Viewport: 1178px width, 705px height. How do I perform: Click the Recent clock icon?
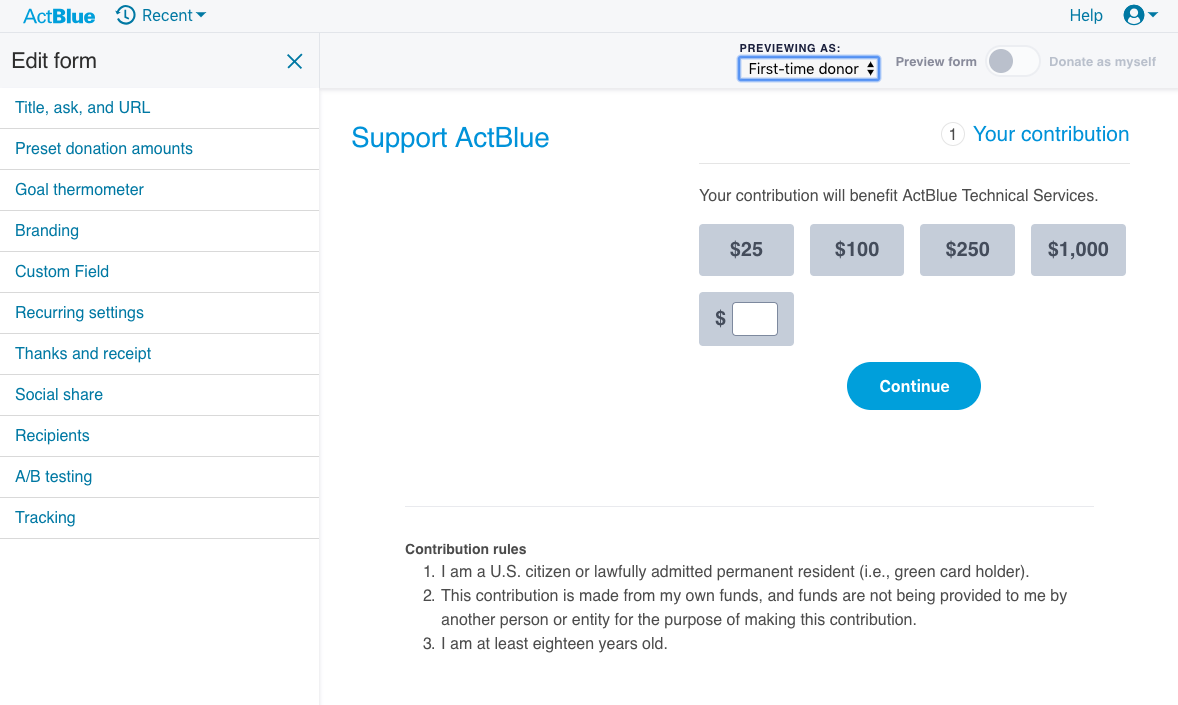[x=125, y=15]
